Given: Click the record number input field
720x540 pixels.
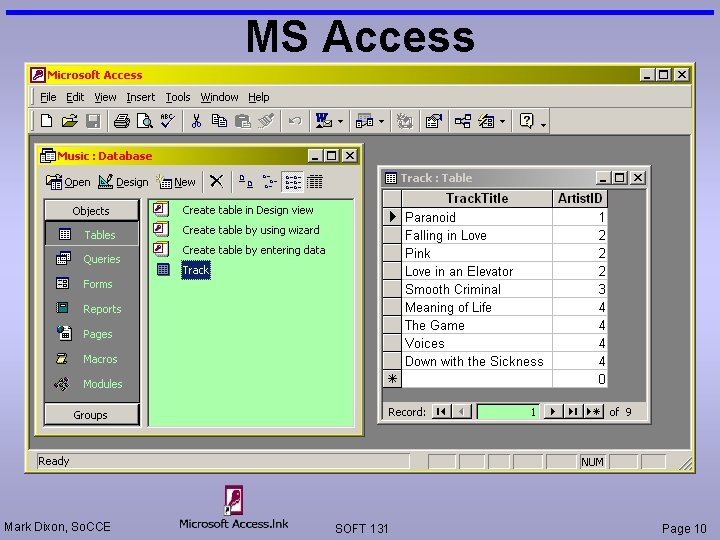Looking at the screenshot, I should pos(508,411).
